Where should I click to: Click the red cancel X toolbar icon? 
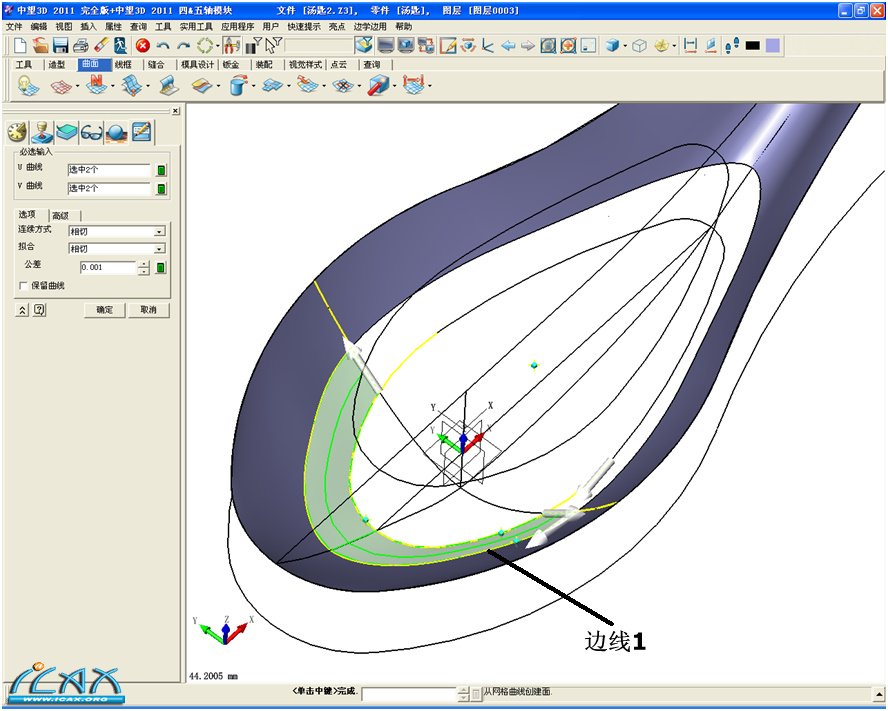click(143, 46)
